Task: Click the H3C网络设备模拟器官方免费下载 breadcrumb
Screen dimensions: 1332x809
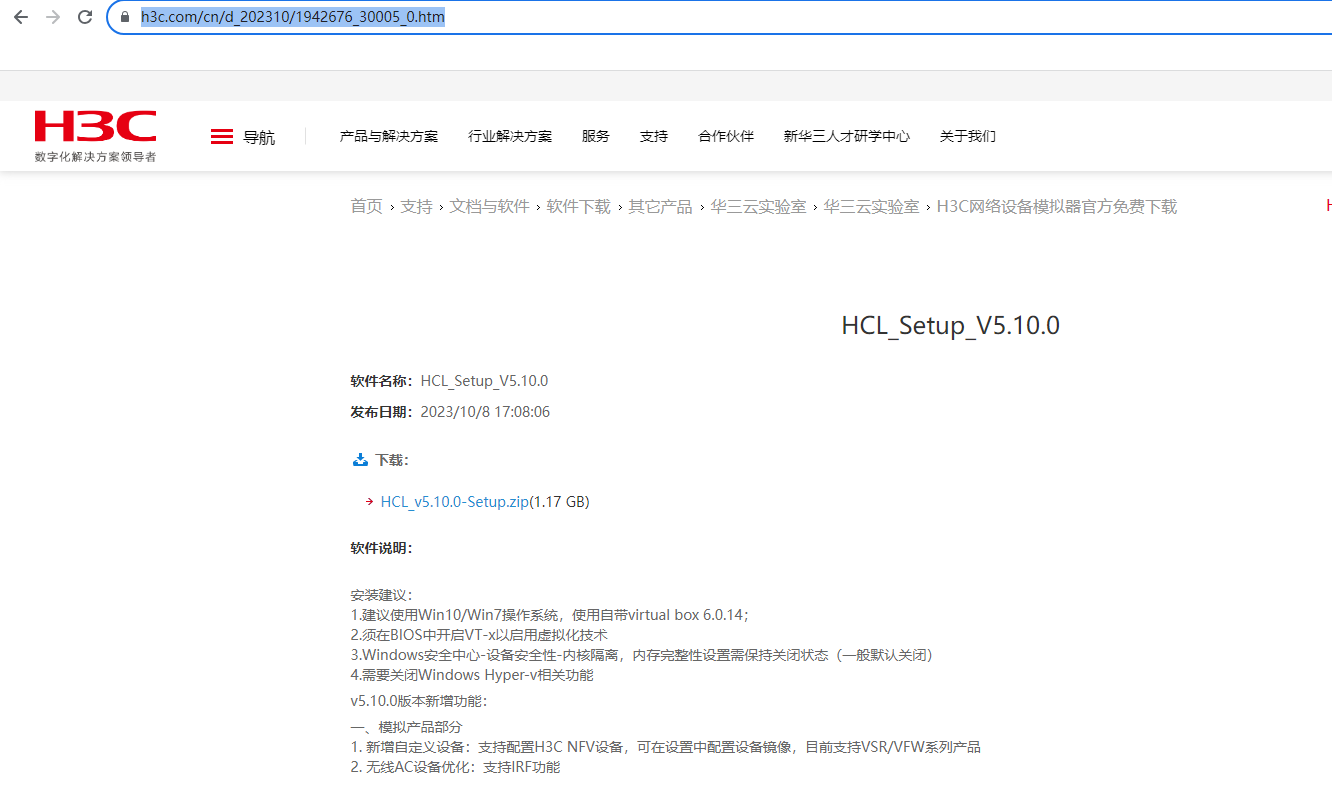Action: [1057, 206]
